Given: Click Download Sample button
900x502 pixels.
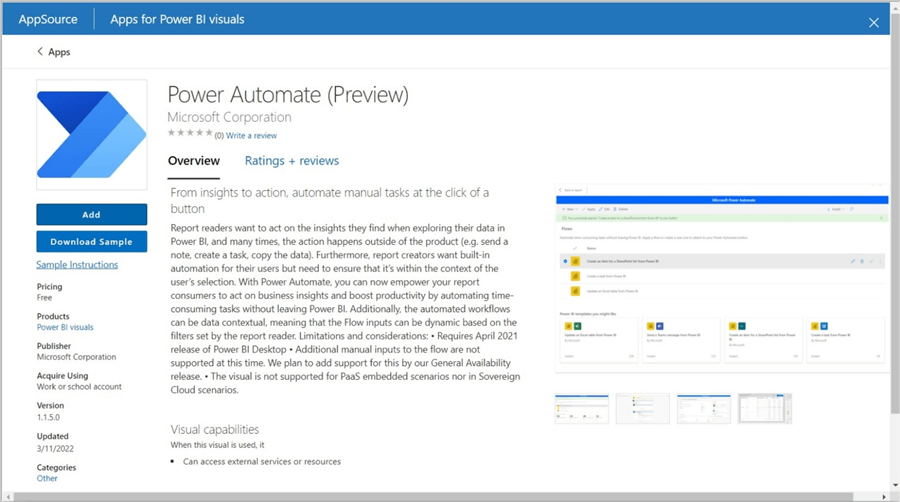Looking at the screenshot, I should pyautogui.click(x=91, y=242).
